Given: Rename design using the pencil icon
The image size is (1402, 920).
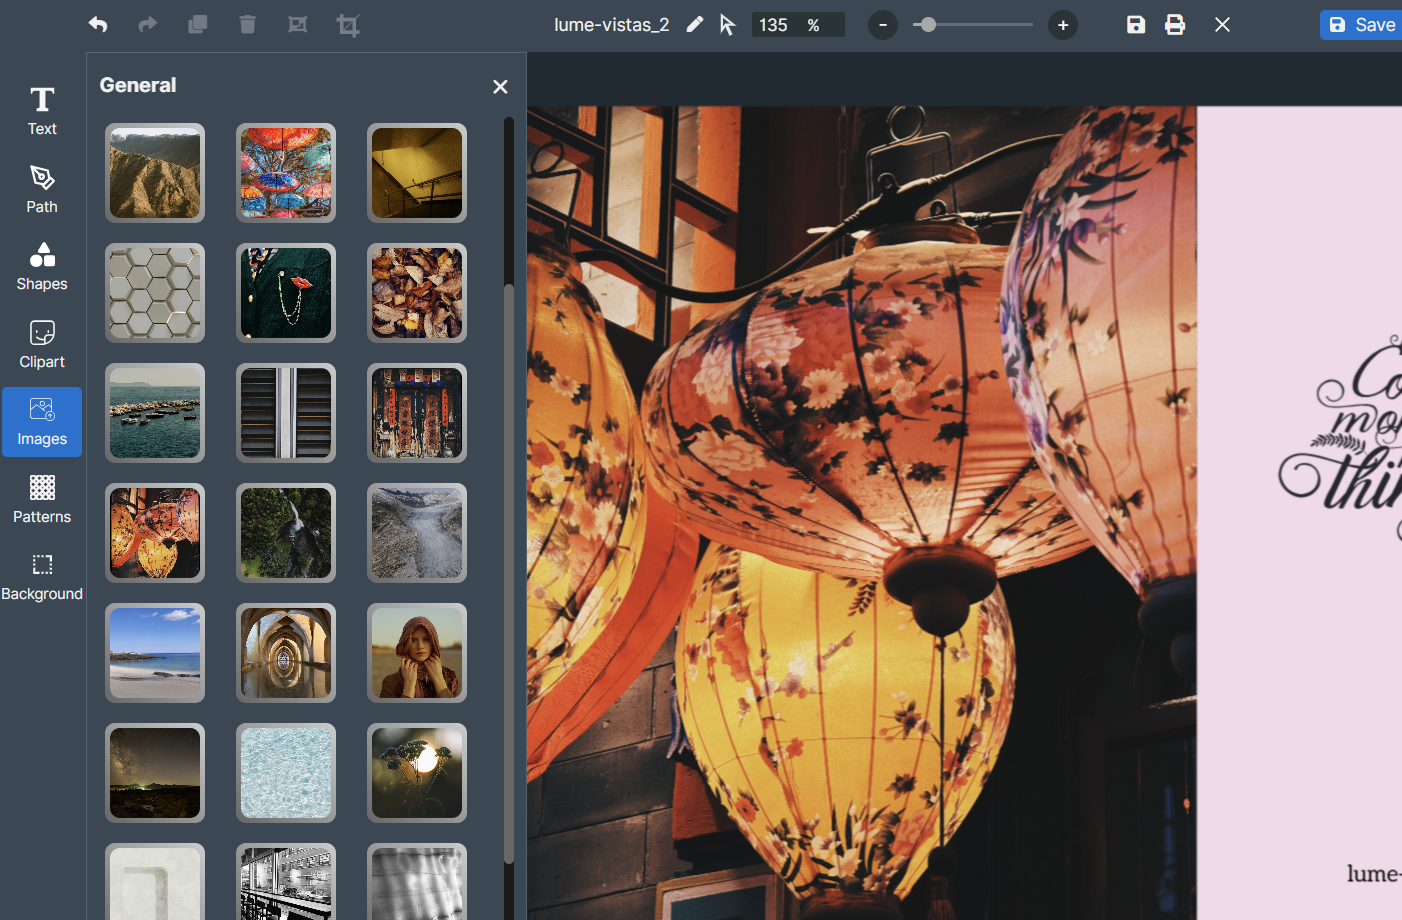Looking at the screenshot, I should (x=694, y=25).
